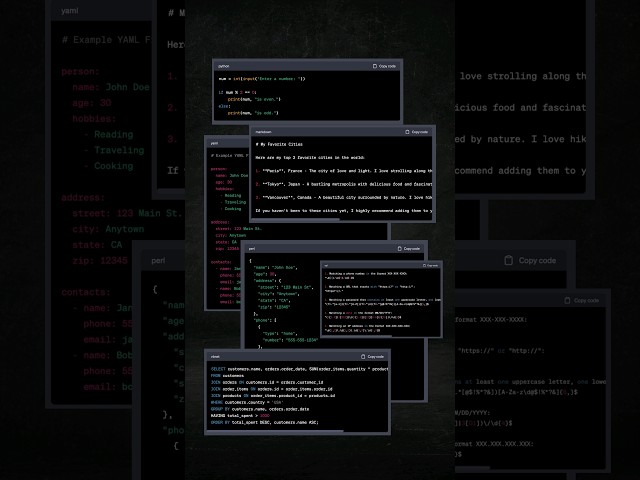Image resolution: width=640 pixels, height=480 pixels.
Task: Click the 'JOIN order_items ON orders.id' line
Action: pos(272,389)
